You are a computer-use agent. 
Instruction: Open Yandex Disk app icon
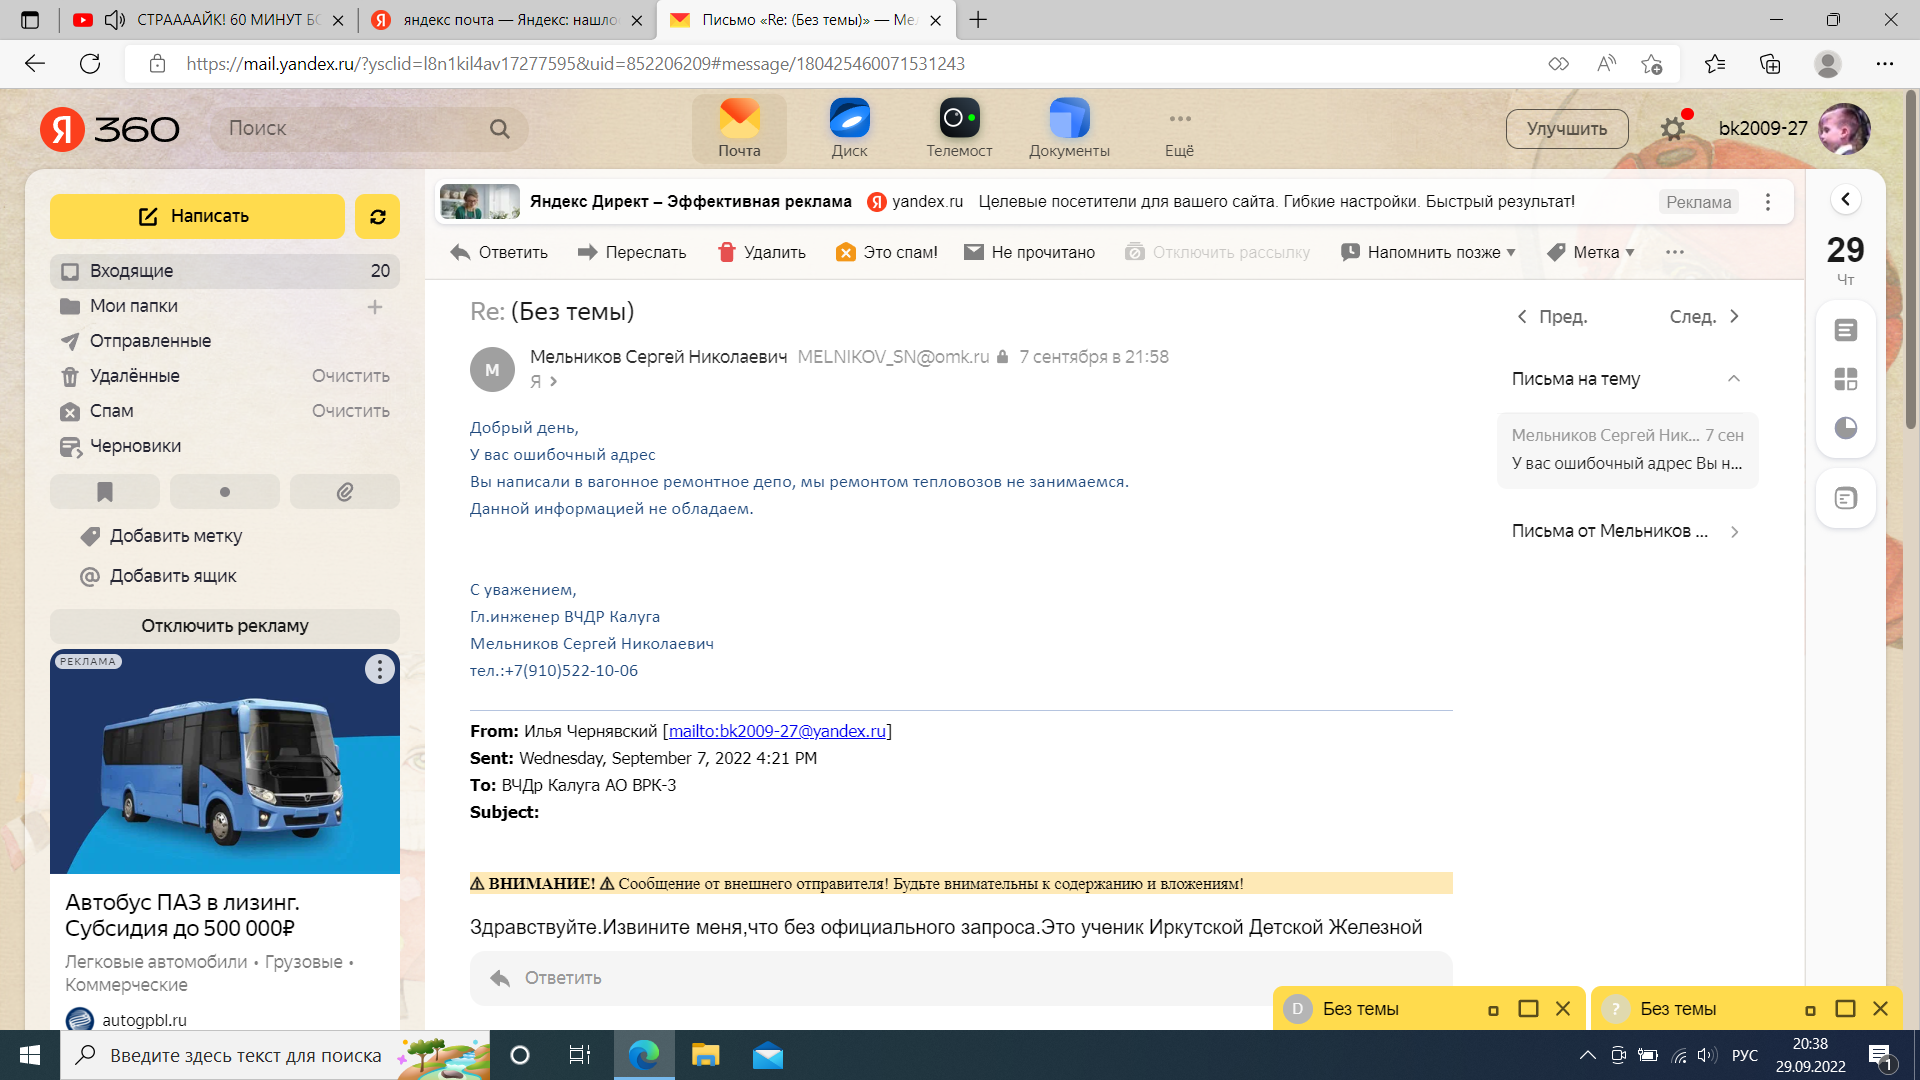pos(849,119)
